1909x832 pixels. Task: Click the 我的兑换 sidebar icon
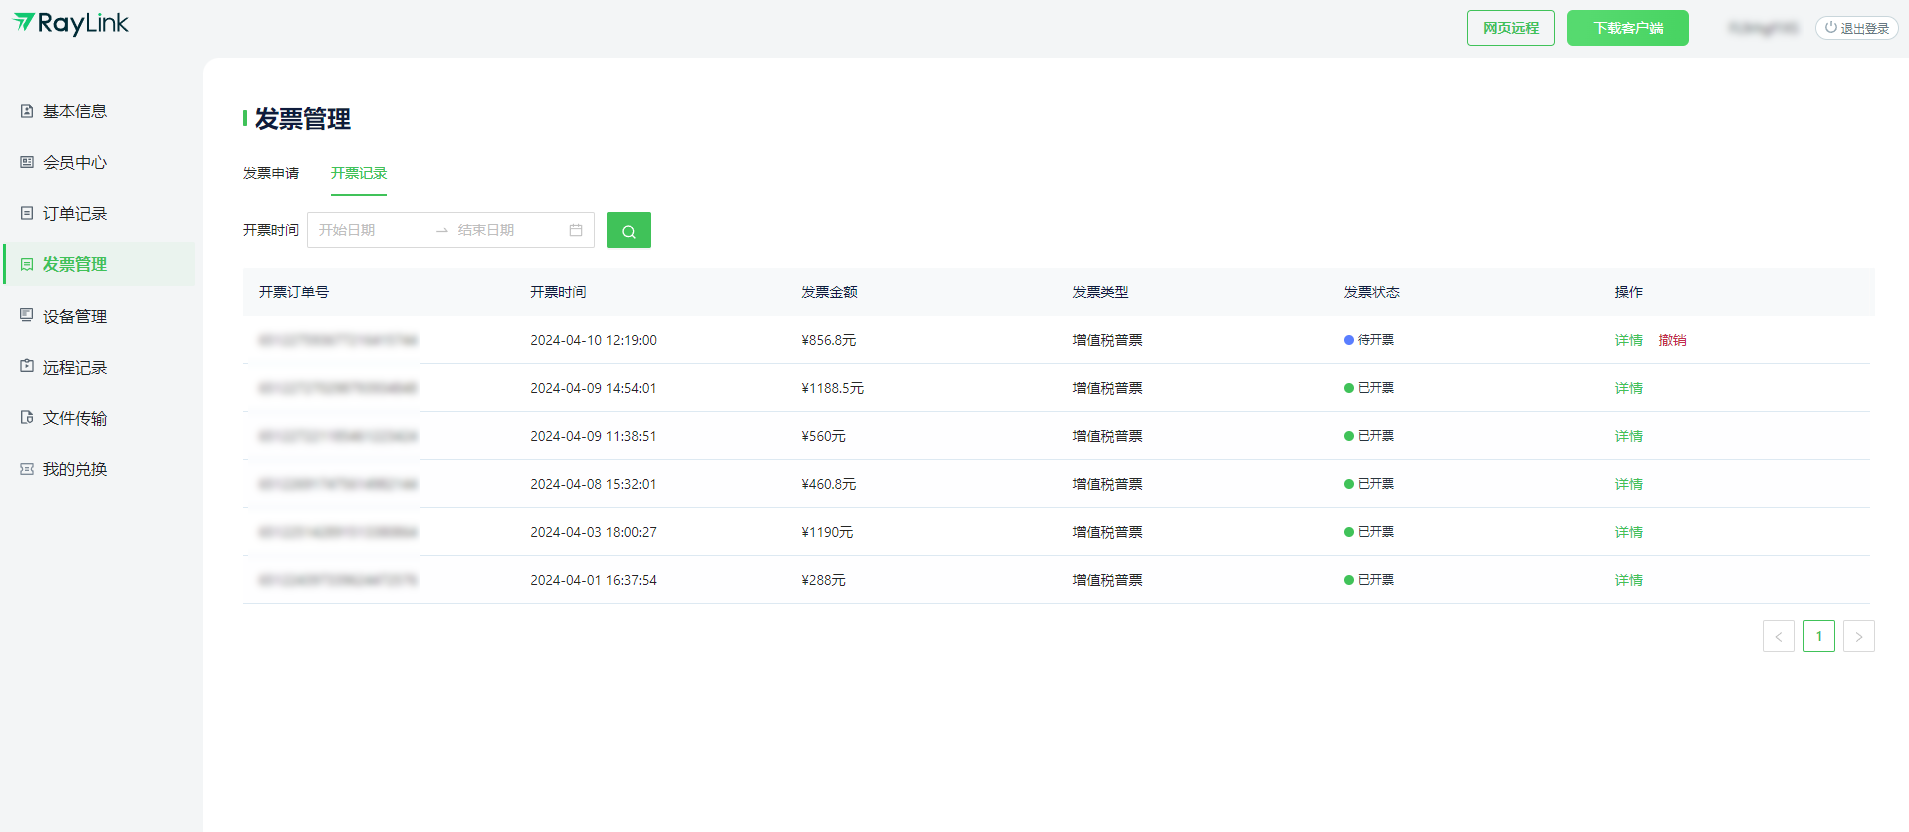pos(27,469)
